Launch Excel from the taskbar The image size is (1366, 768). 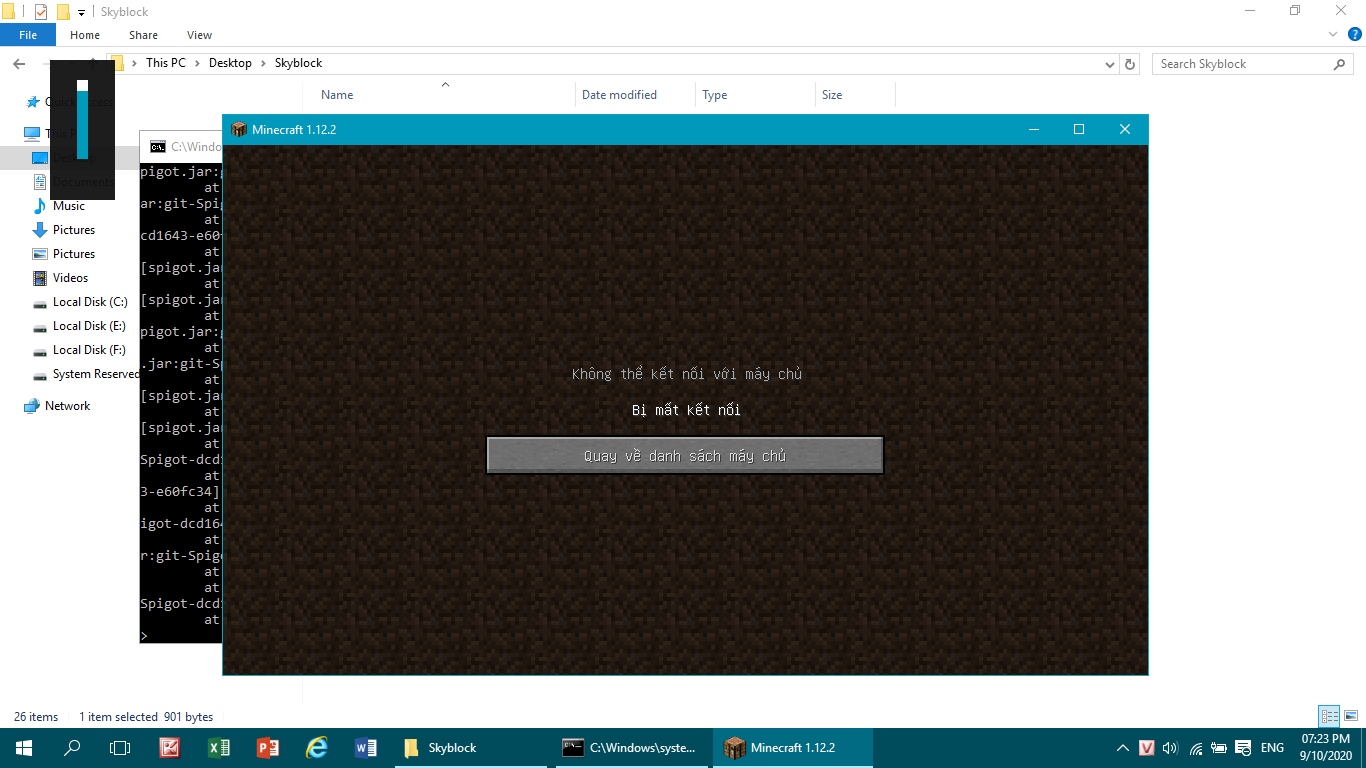point(219,748)
